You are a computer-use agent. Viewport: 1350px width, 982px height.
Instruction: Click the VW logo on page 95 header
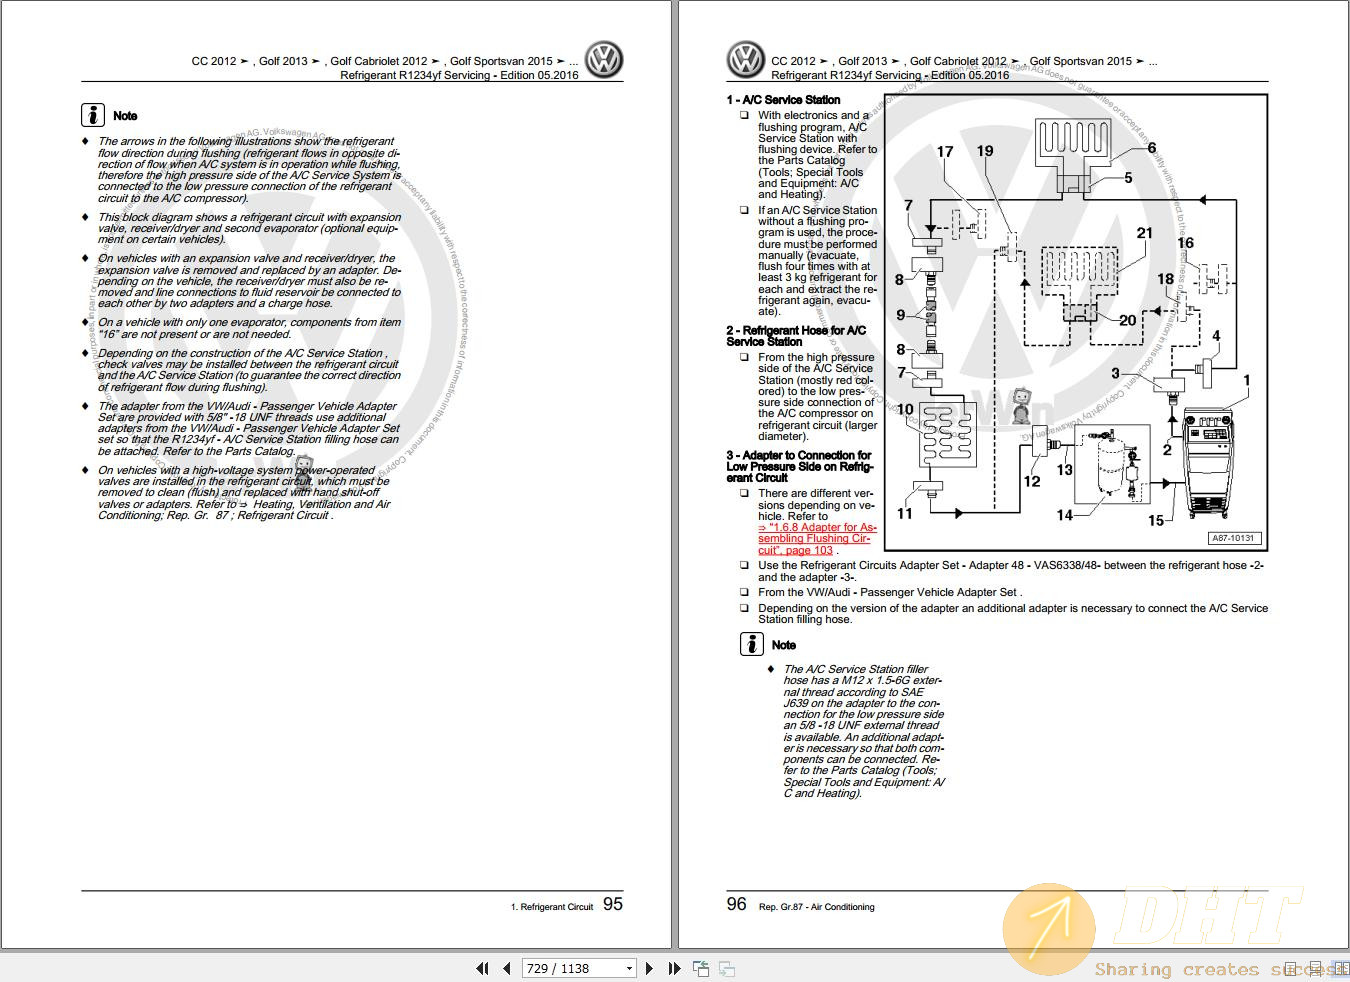pyautogui.click(x=604, y=60)
